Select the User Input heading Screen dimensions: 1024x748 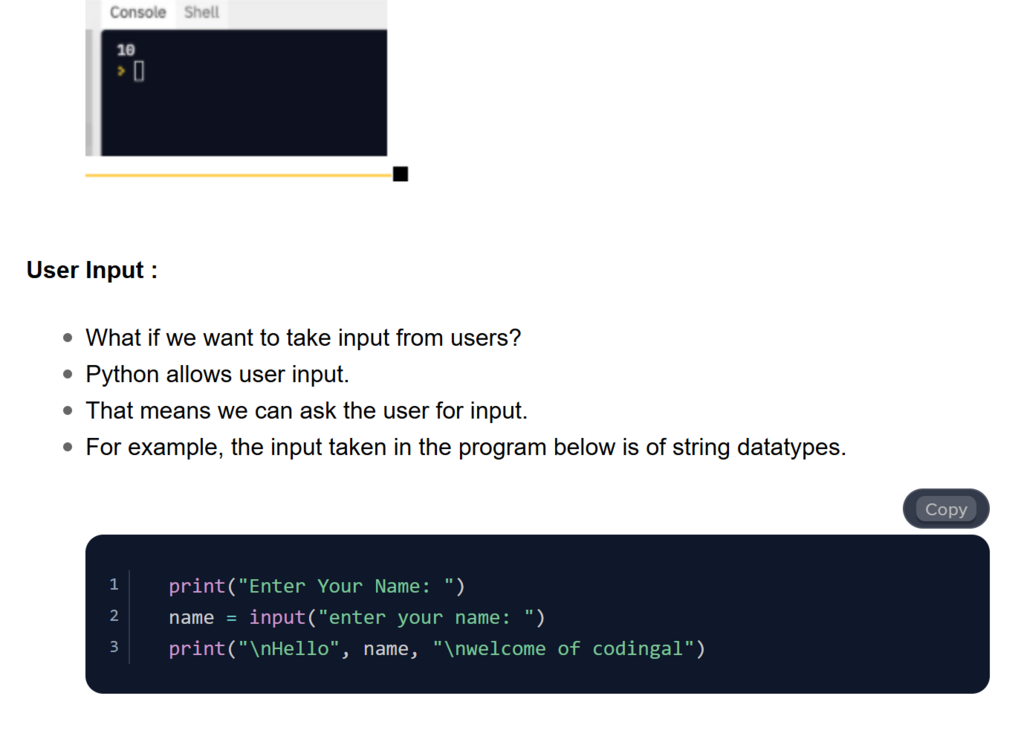(92, 270)
